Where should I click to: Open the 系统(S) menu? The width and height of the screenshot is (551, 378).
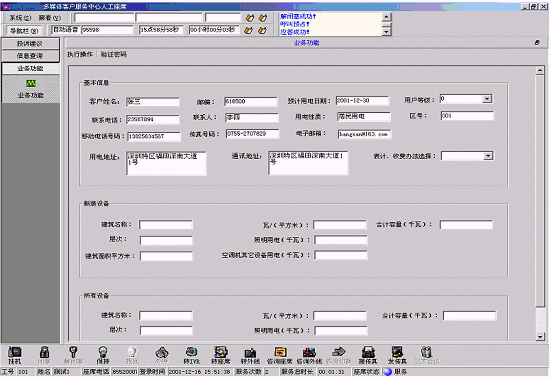coord(20,18)
